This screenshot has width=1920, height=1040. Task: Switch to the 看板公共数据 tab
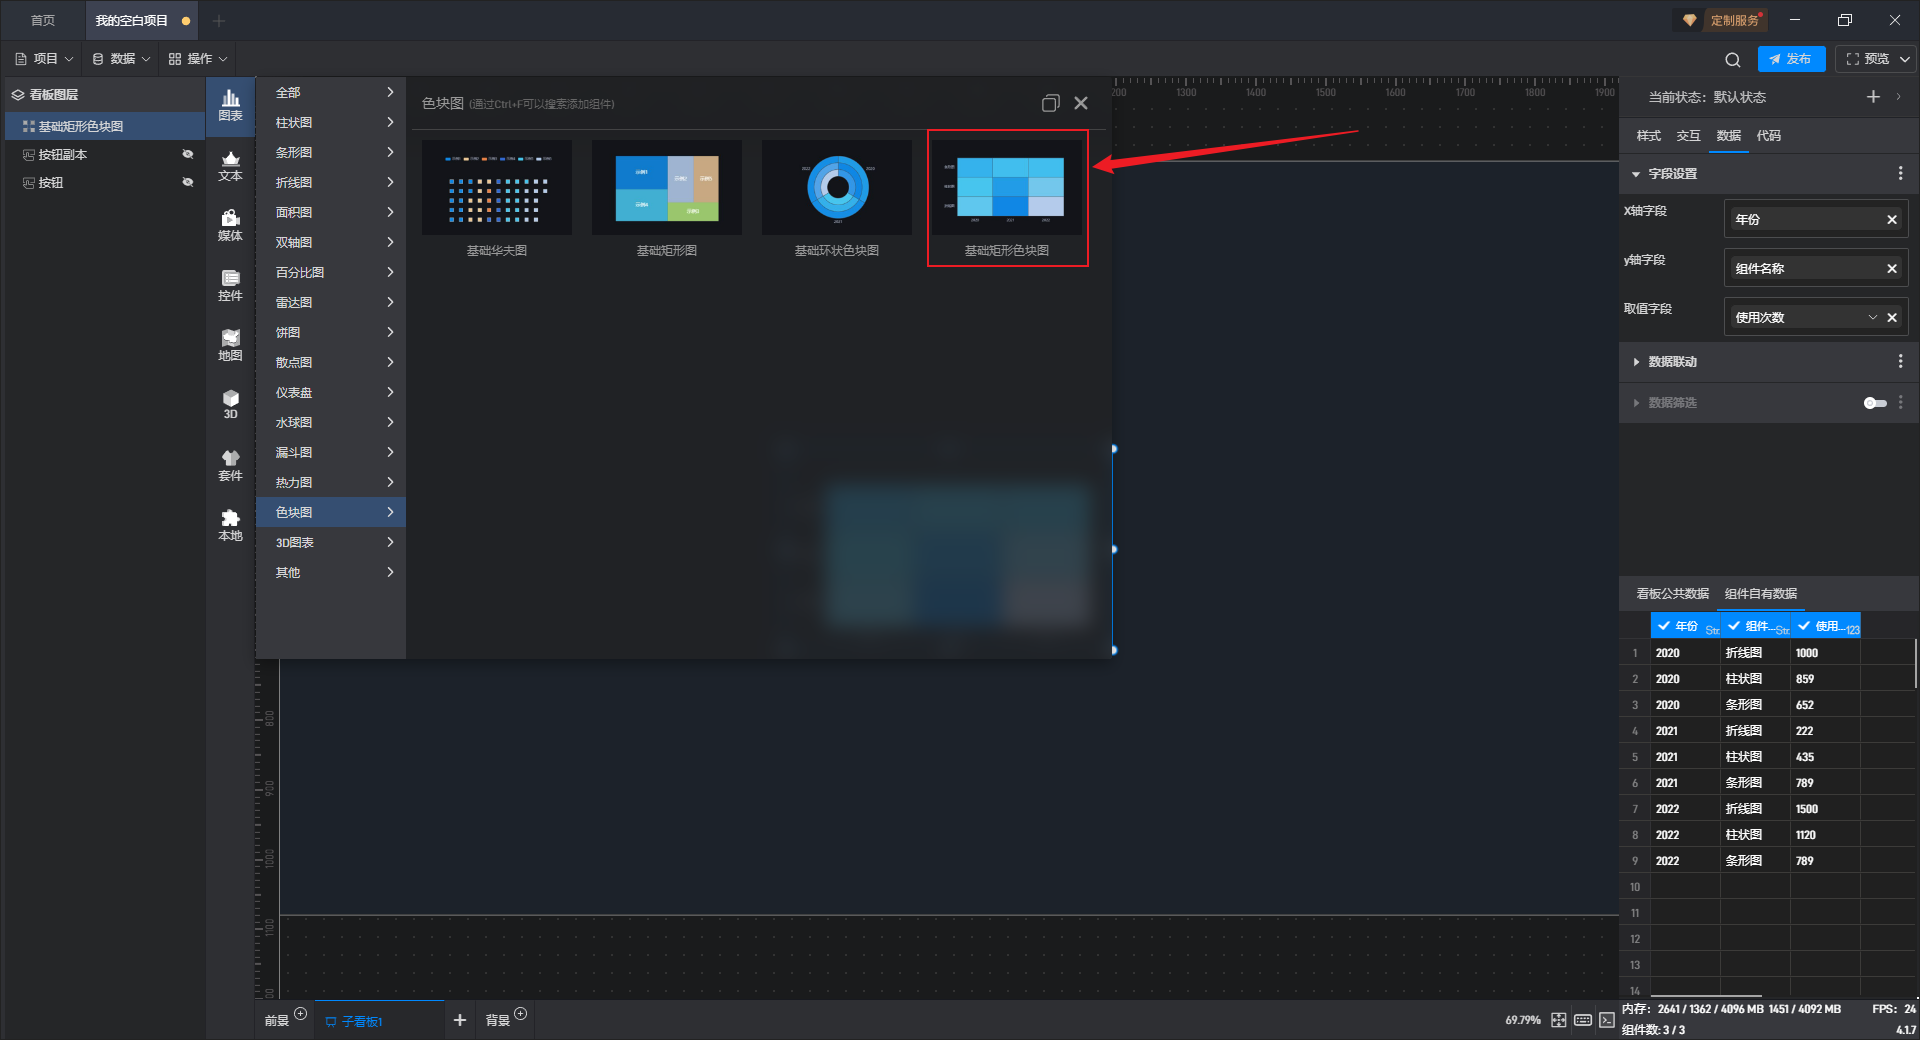click(x=1672, y=594)
